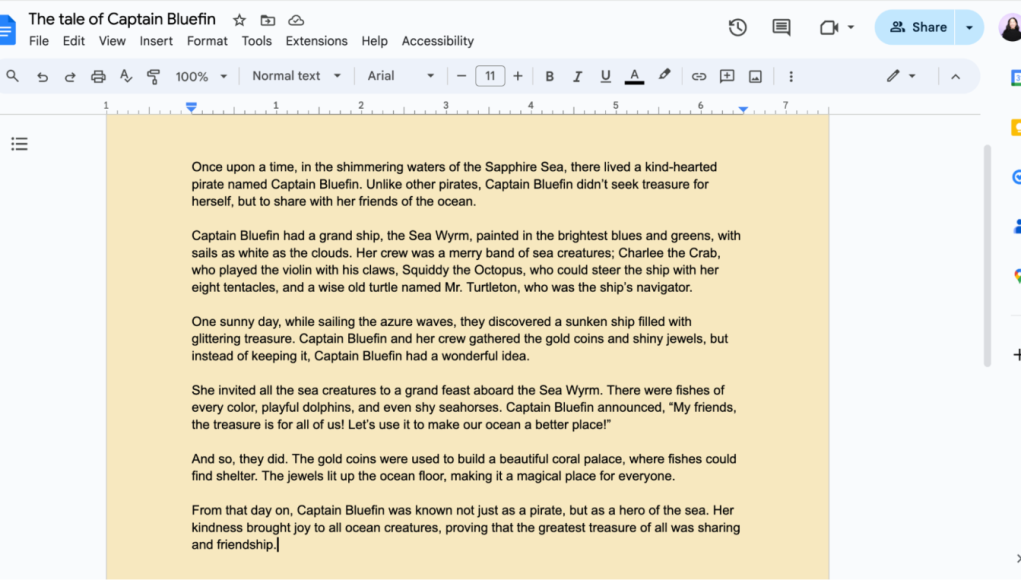Viewport: 1021px width, 580px height.
Task: Collapse the menus with up chevron
Action: pyautogui.click(x=955, y=77)
